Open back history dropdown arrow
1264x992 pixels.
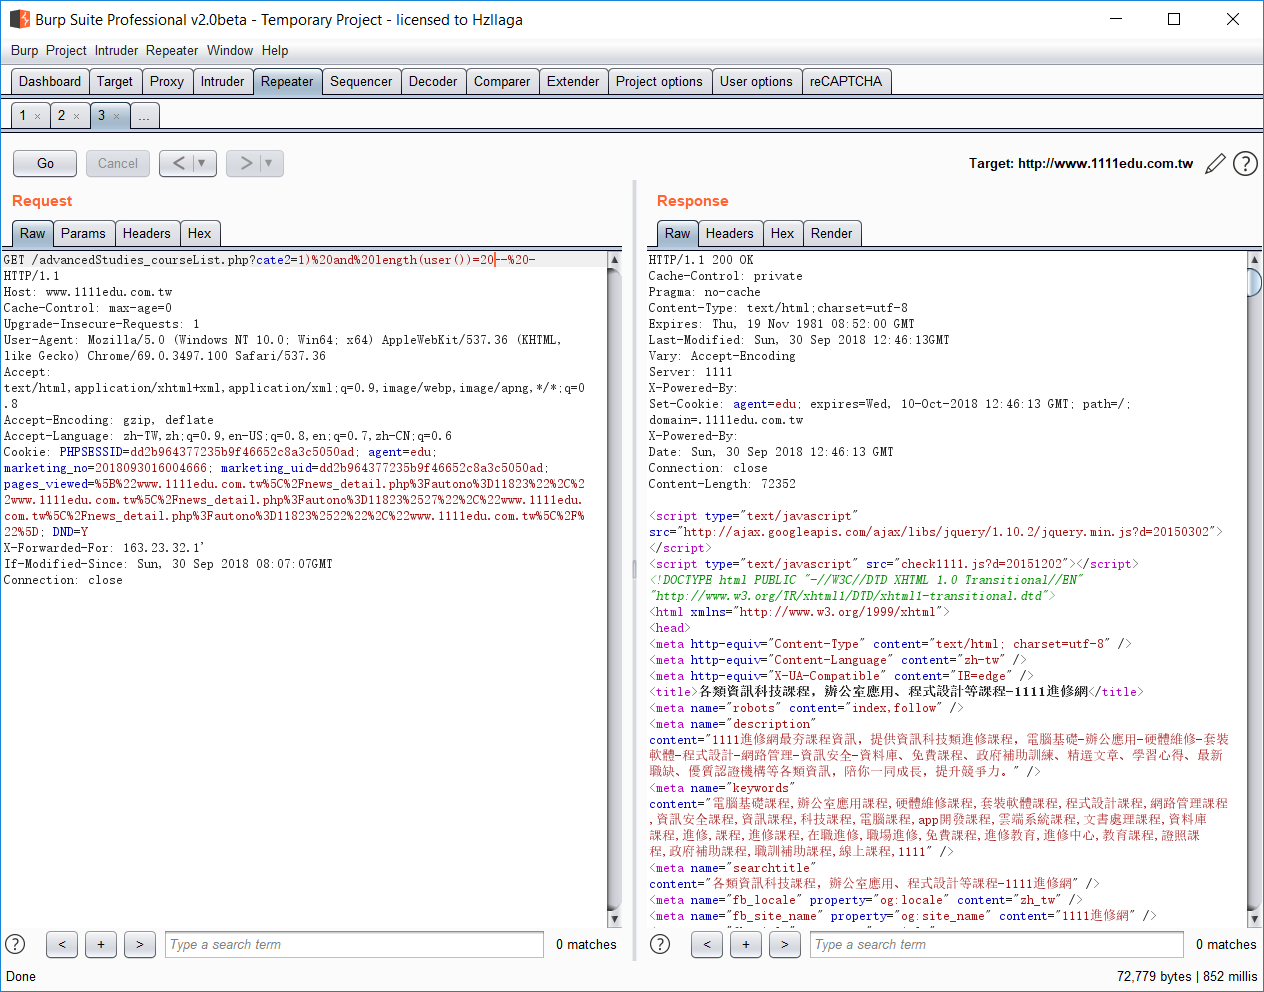click(202, 163)
